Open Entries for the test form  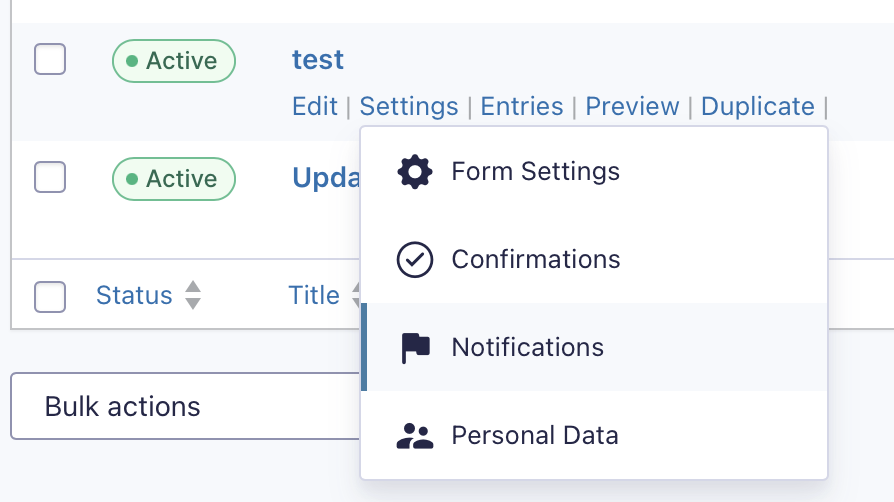[522, 106]
